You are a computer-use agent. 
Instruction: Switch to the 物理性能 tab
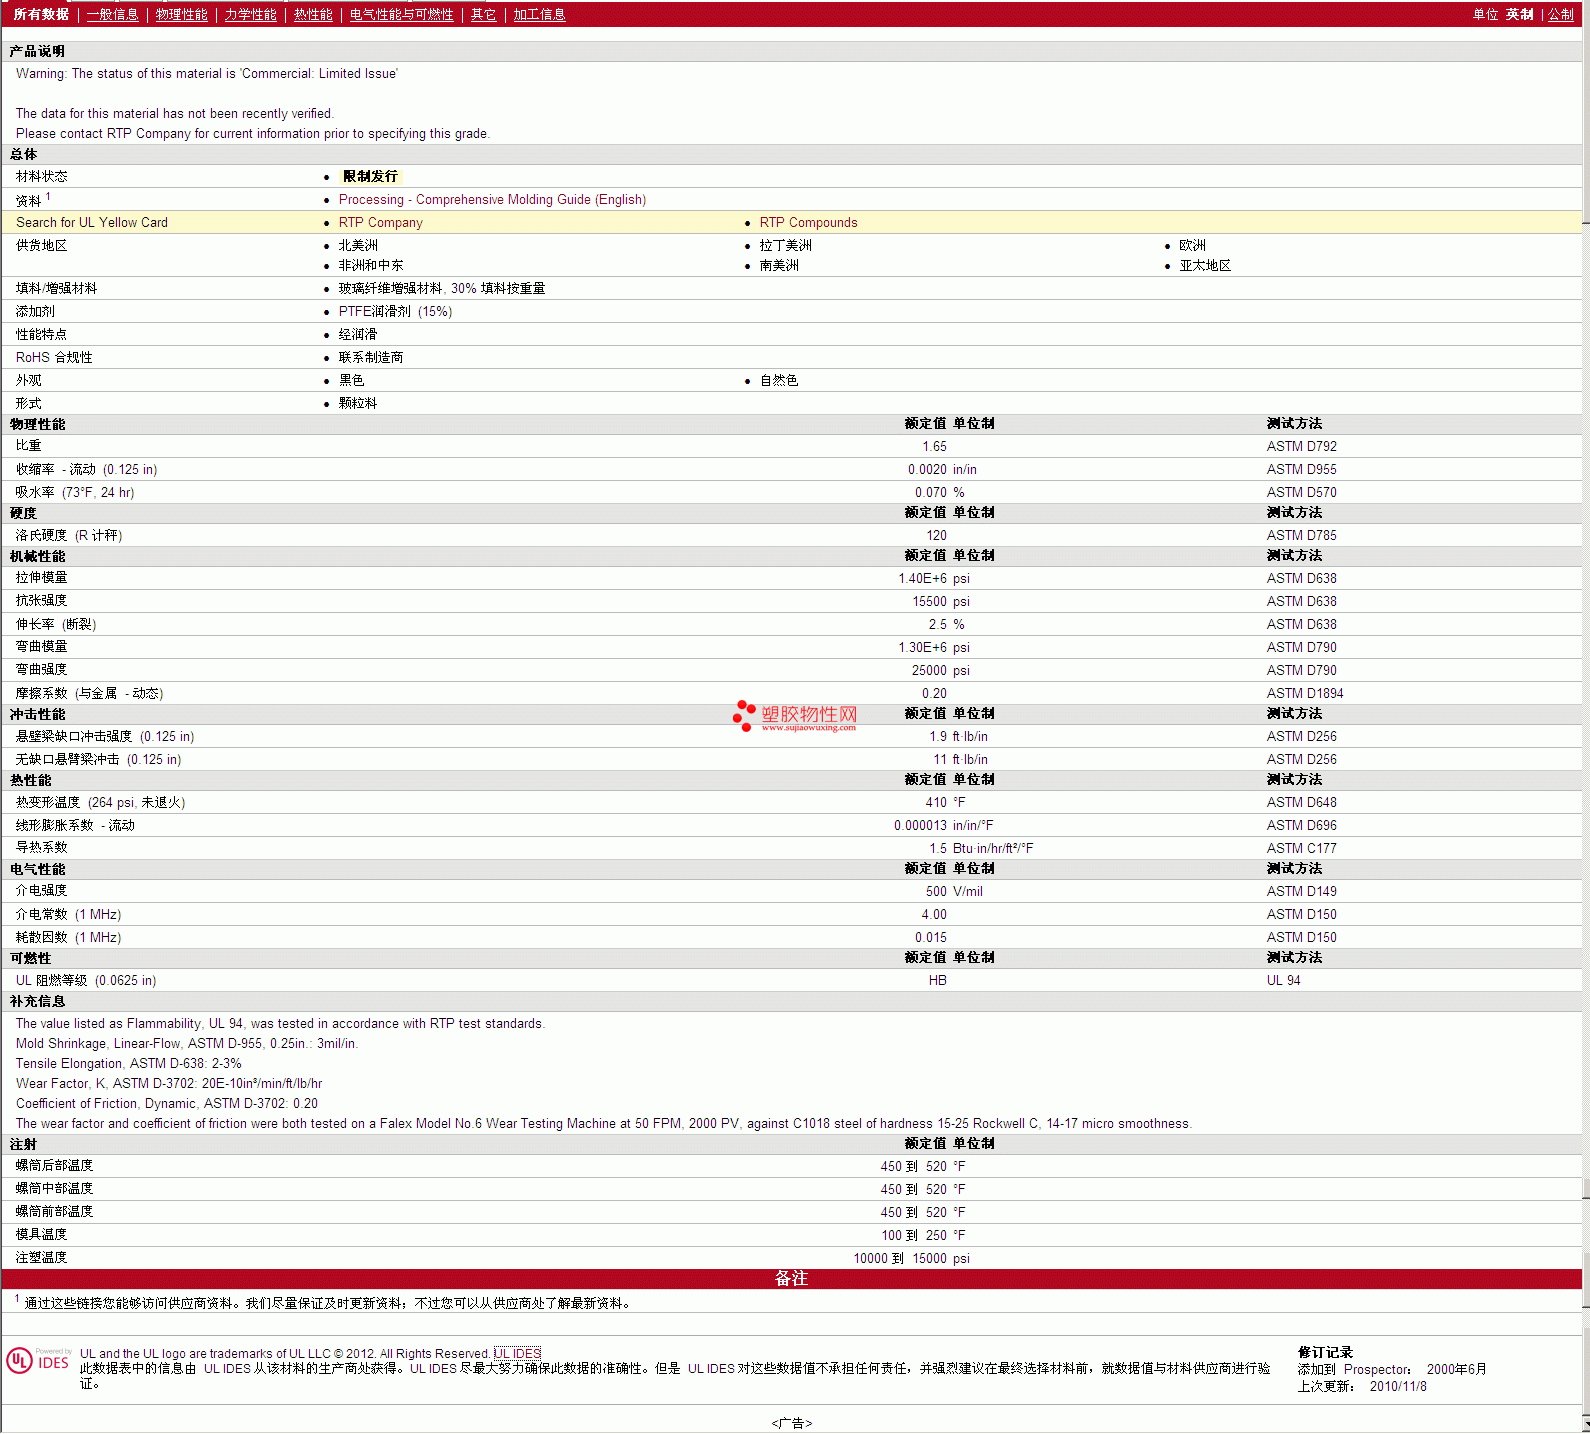(x=181, y=15)
